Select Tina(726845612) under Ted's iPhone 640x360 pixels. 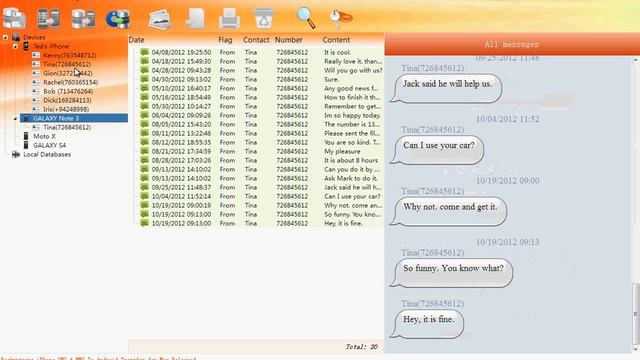[x=67, y=64]
